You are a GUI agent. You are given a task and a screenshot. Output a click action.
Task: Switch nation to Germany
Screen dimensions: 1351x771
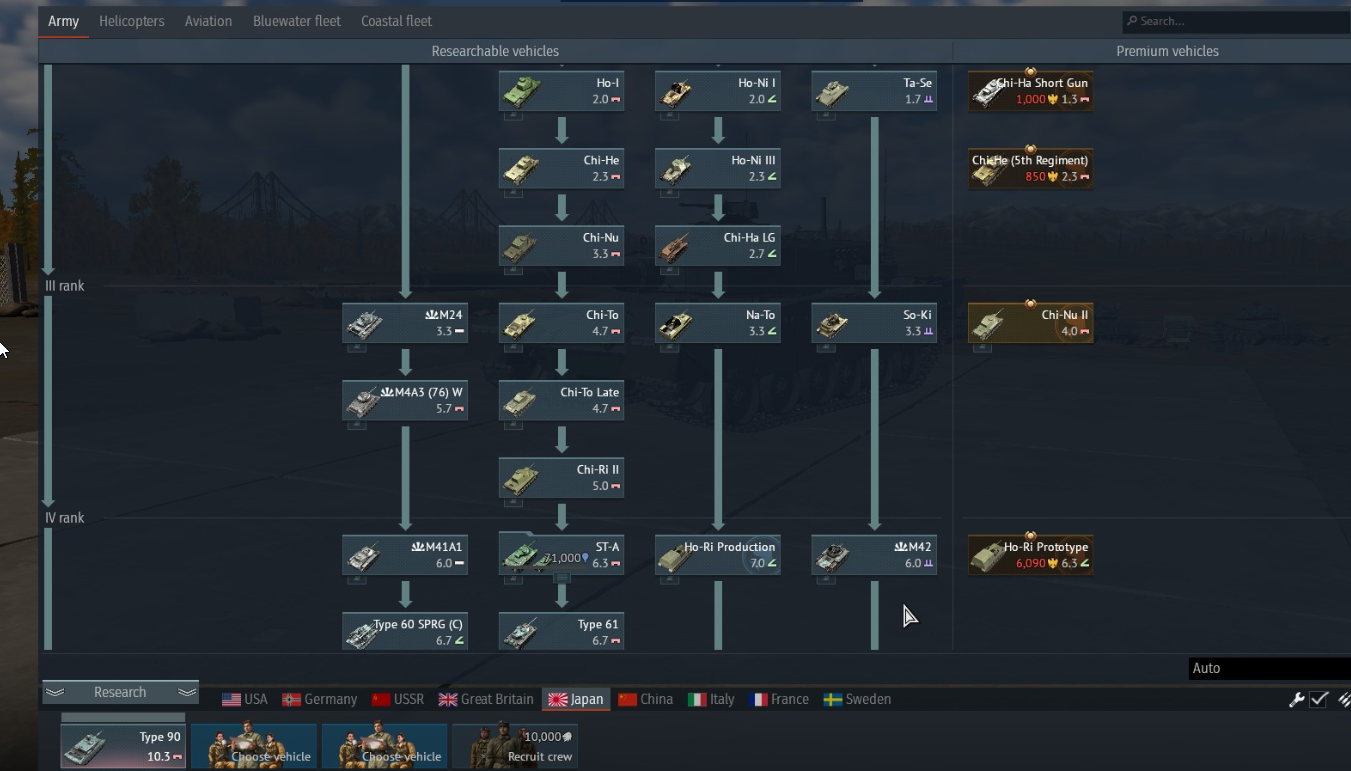[319, 699]
